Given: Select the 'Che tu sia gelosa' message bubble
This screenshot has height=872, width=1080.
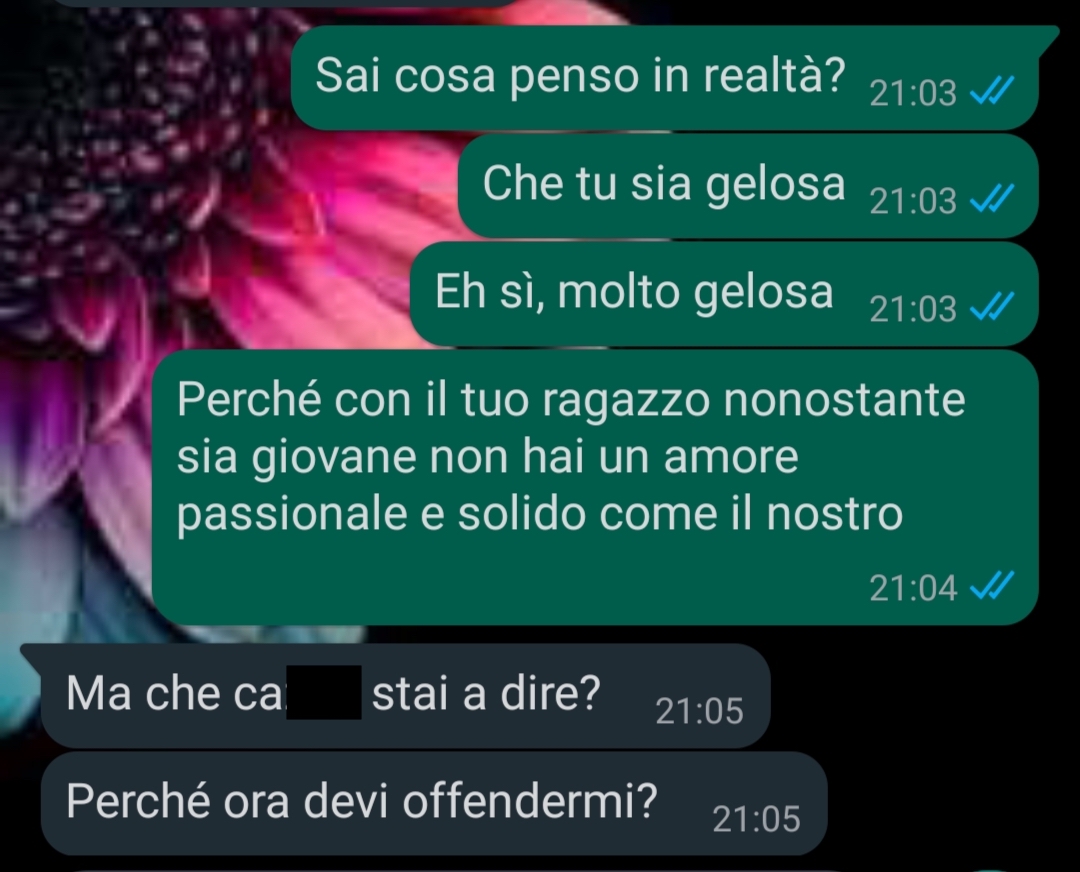Looking at the screenshot, I should pyautogui.click(x=748, y=186).
